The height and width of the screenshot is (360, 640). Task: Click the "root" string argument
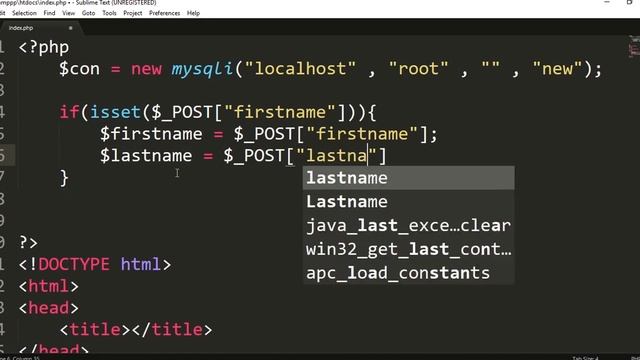click(x=418, y=69)
